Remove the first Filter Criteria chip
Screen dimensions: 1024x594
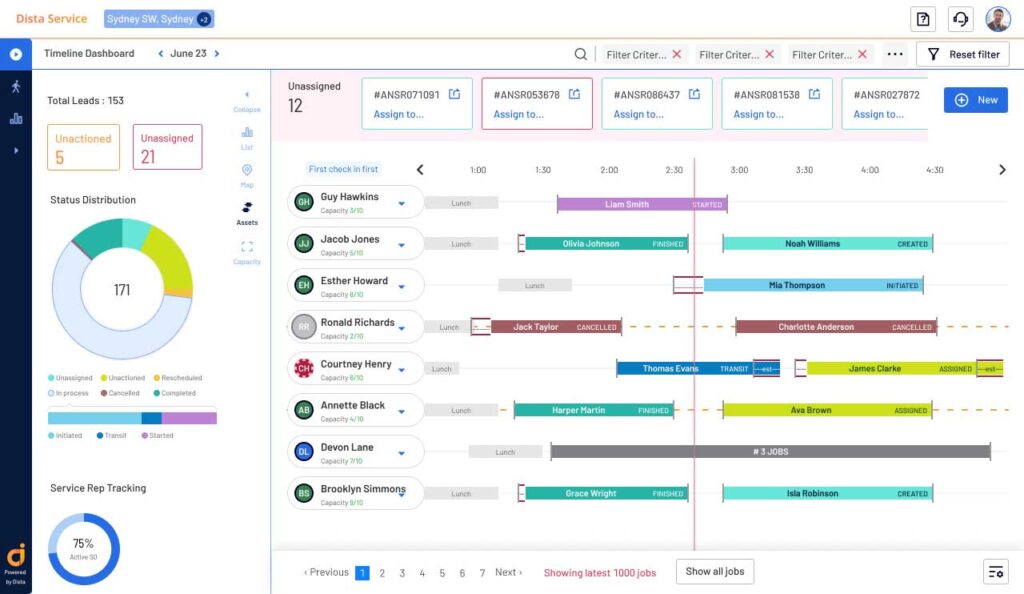pyautogui.click(x=677, y=55)
